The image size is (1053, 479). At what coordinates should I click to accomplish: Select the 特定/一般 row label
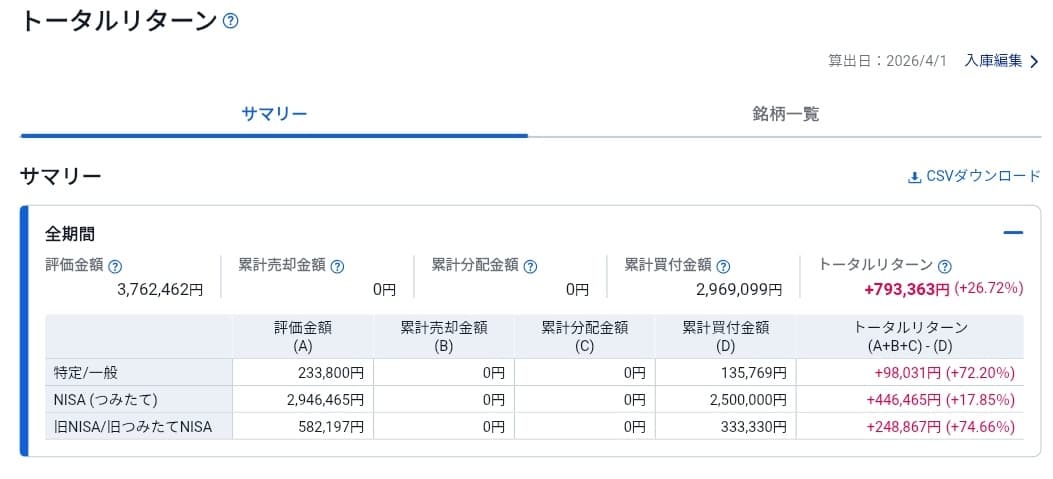[86, 372]
